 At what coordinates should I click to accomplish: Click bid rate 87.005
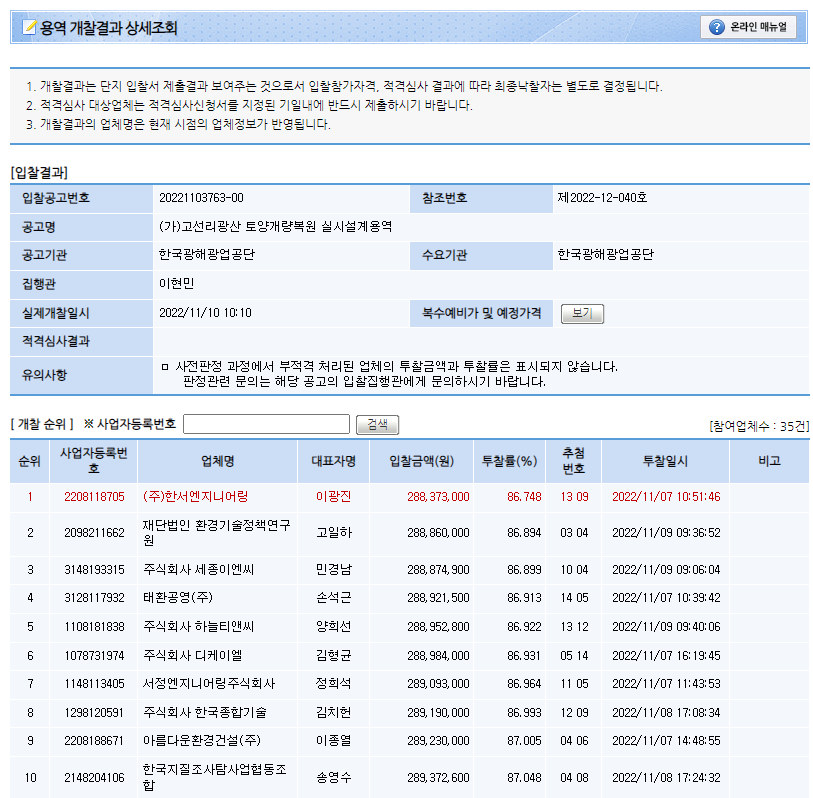point(524,741)
